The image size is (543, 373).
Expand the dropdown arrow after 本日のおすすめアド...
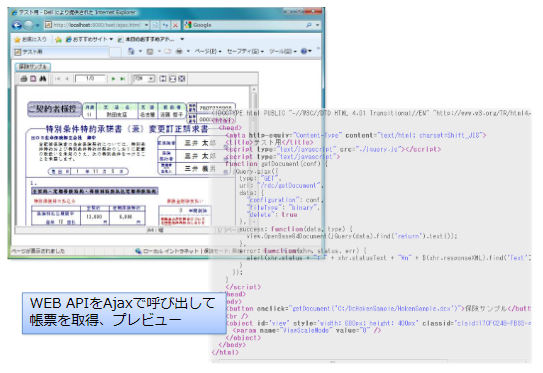click(x=182, y=39)
